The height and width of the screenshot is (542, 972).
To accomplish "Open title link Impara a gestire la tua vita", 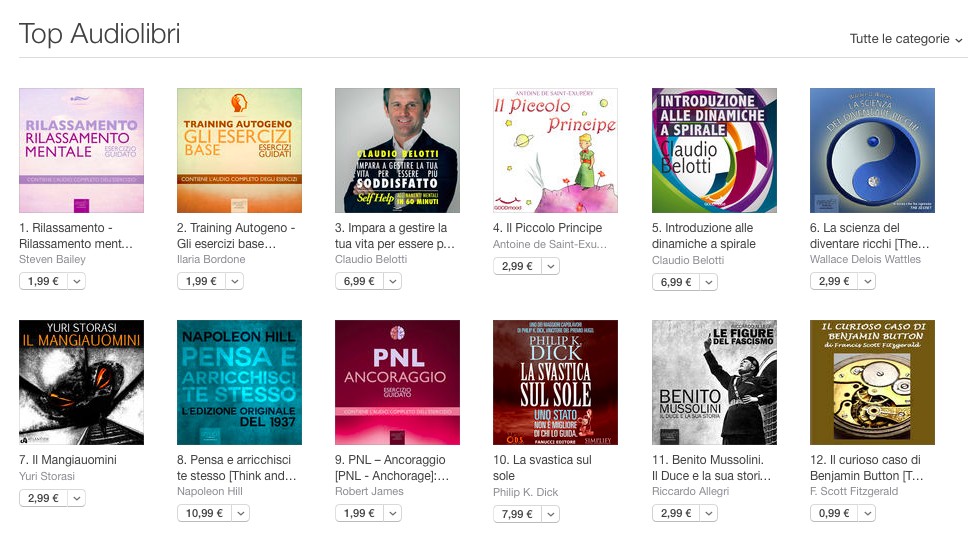I will (x=395, y=236).
